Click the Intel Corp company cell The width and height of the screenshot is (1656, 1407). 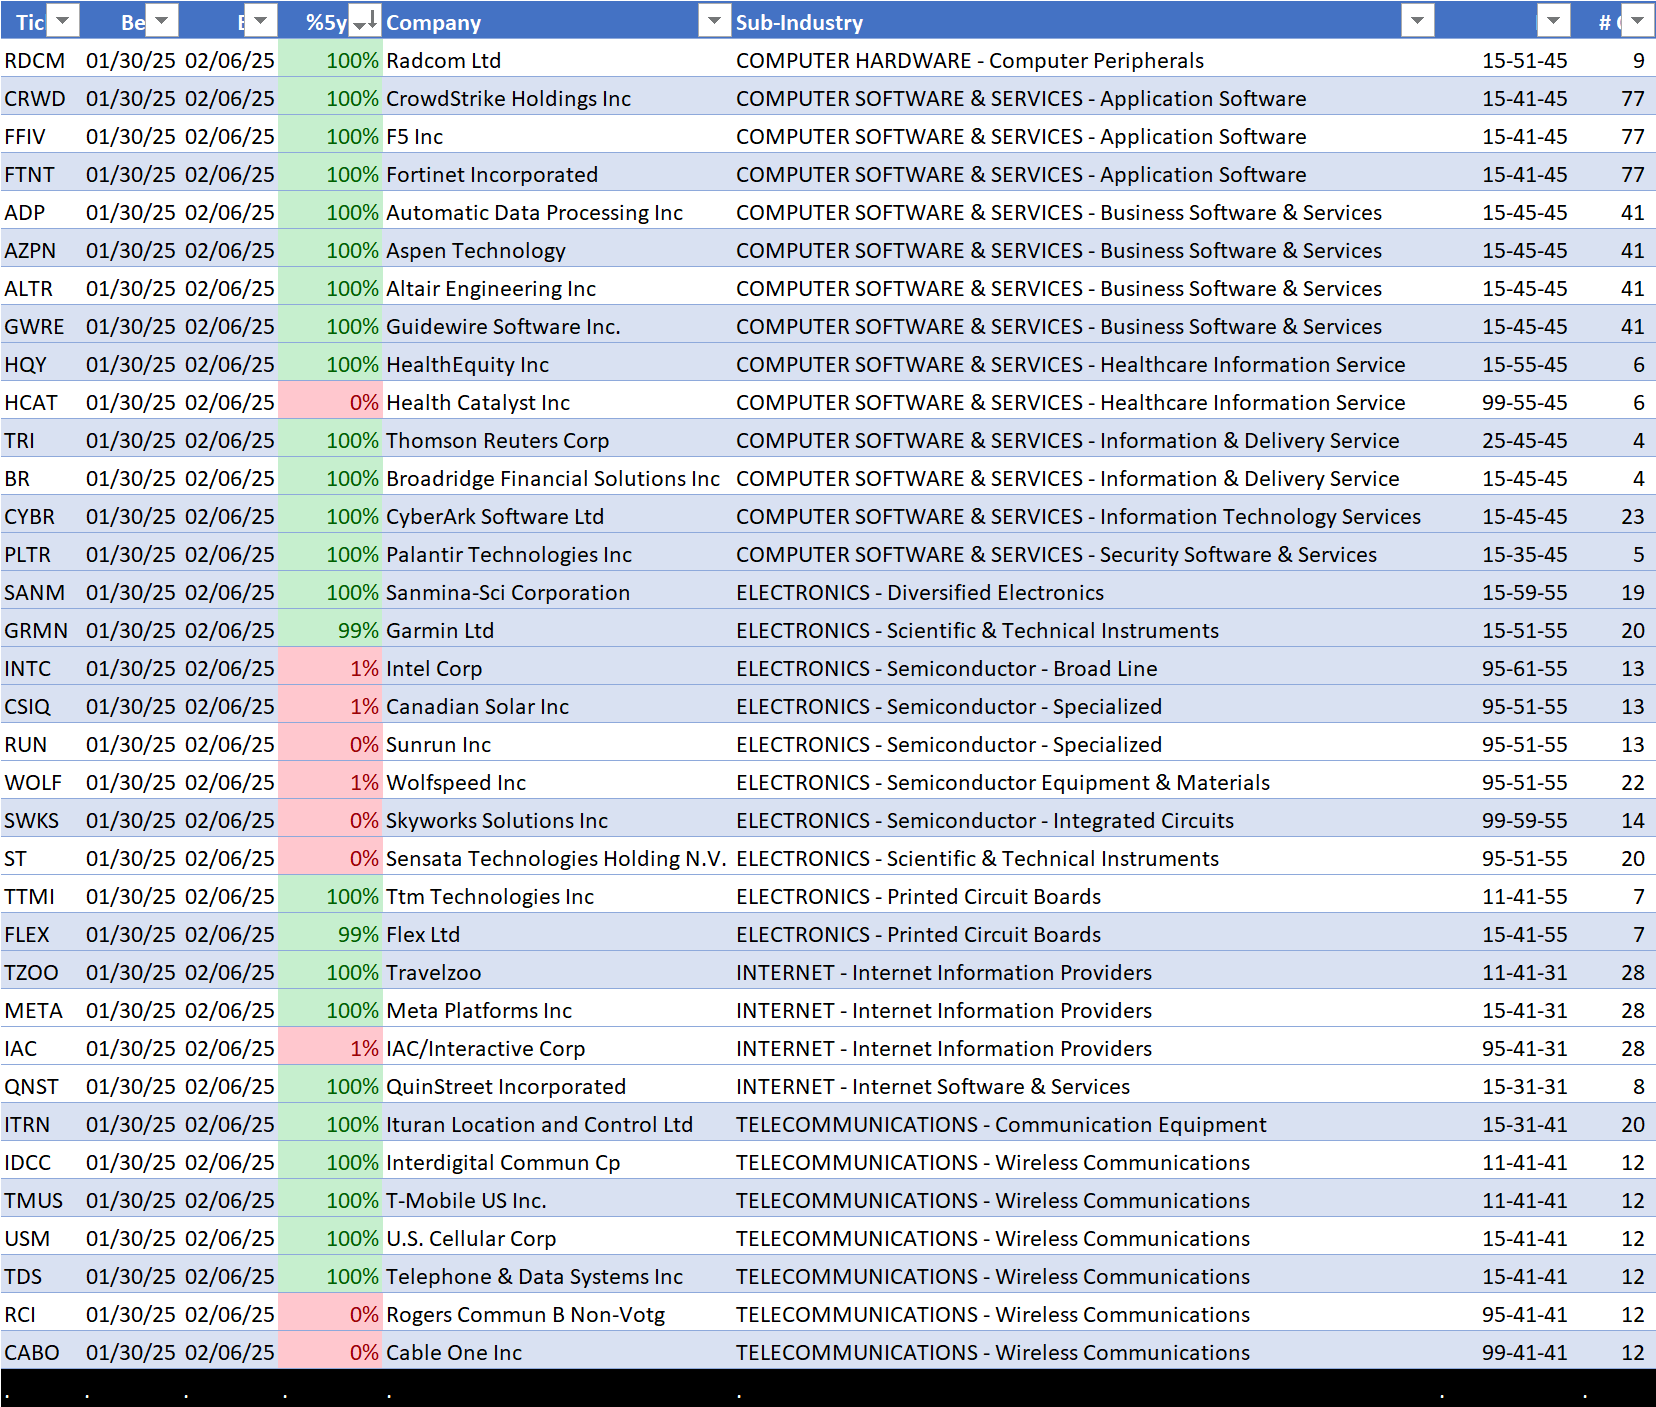pyautogui.click(x=557, y=668)
